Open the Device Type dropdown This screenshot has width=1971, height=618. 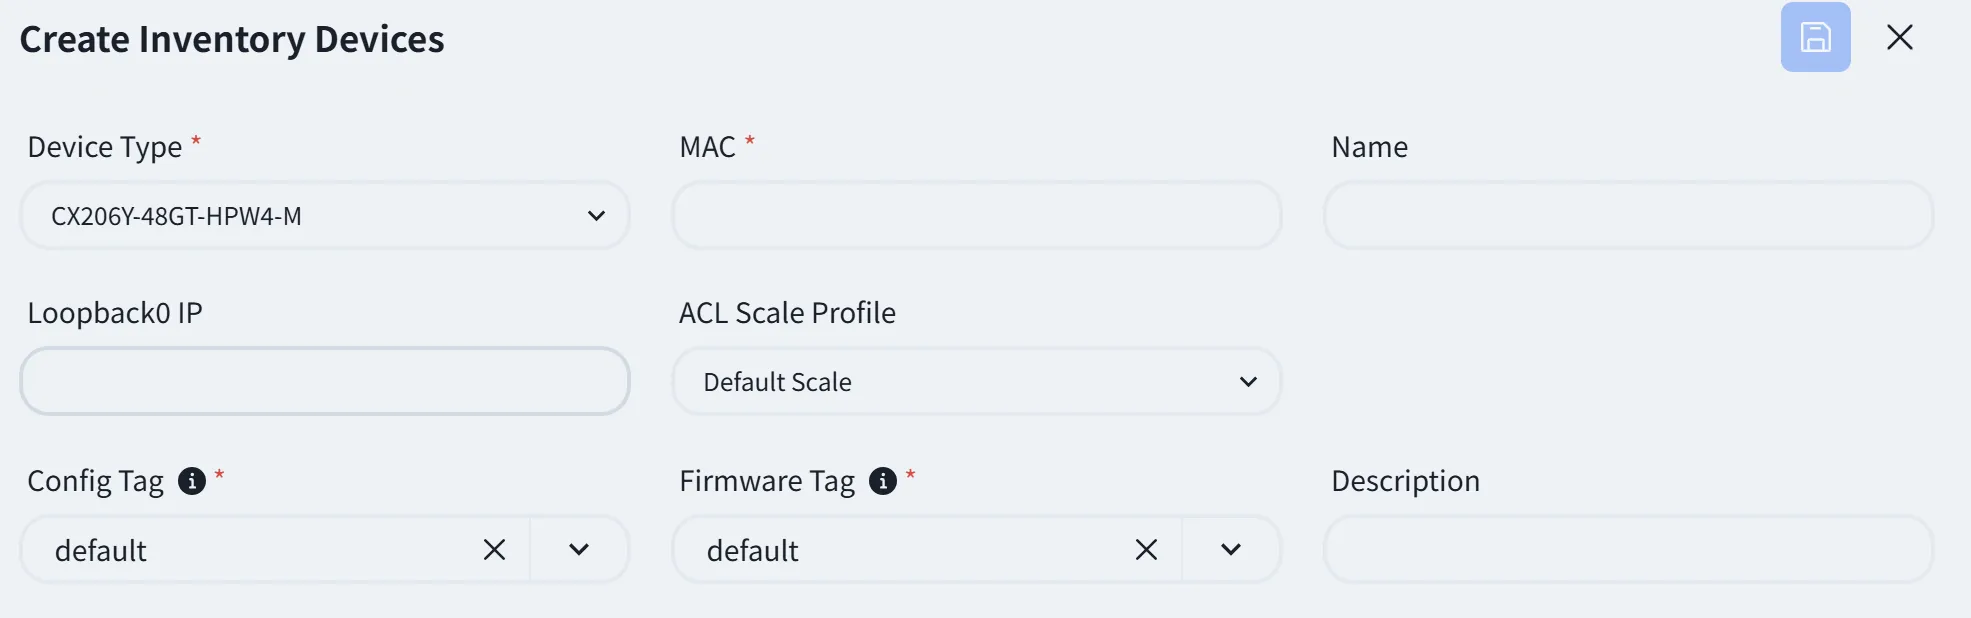[325, 215]
